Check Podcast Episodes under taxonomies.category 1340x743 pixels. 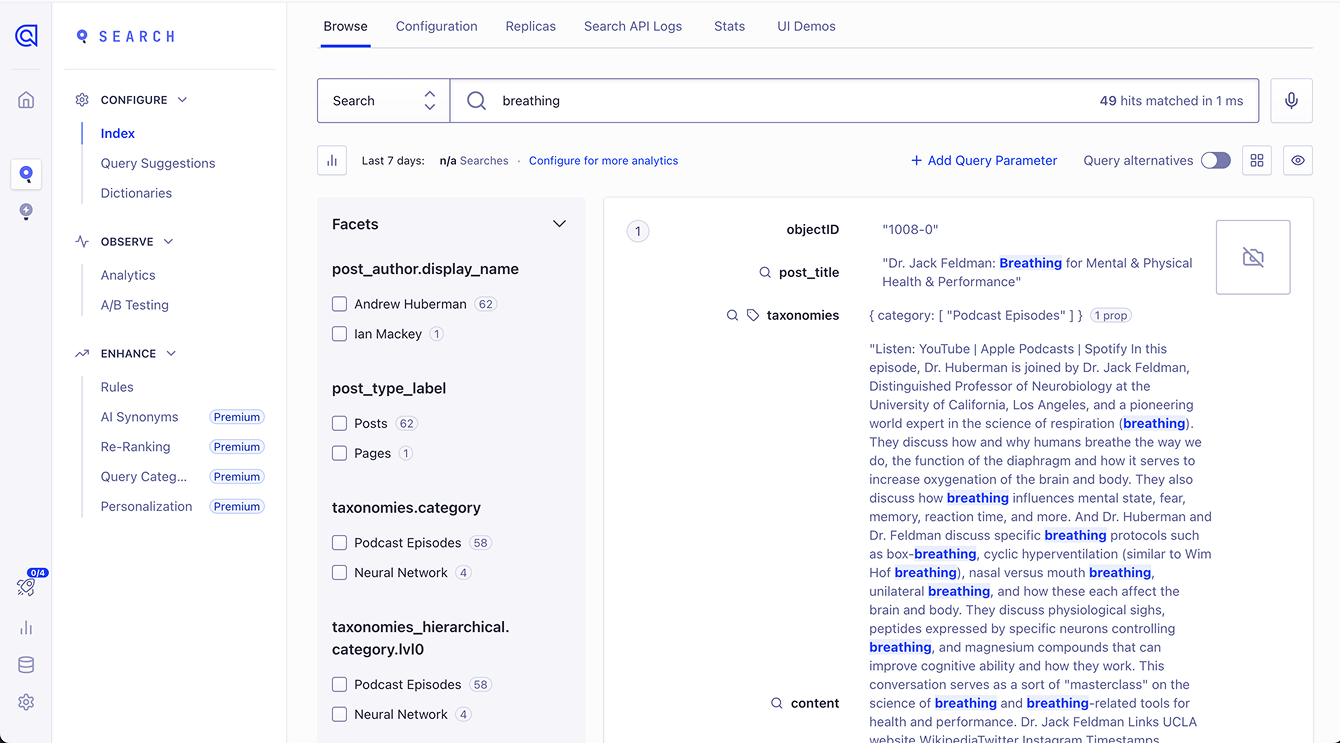(340, 543)
